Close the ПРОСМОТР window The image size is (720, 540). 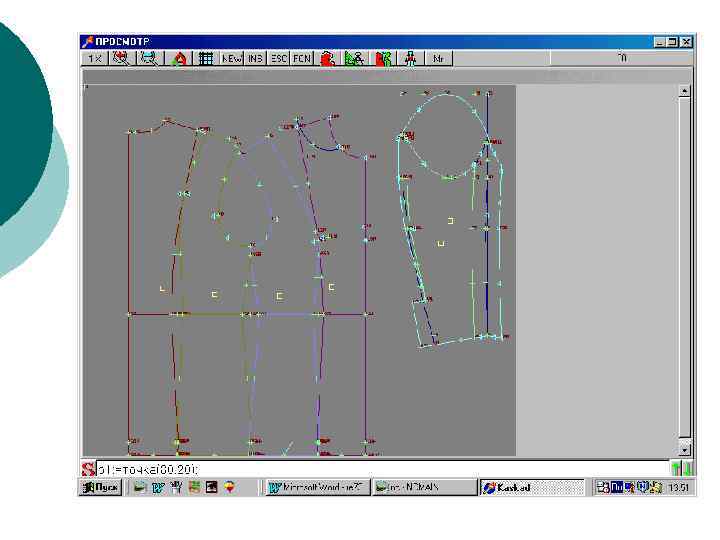pyautogui.click(x=686, y=42)
